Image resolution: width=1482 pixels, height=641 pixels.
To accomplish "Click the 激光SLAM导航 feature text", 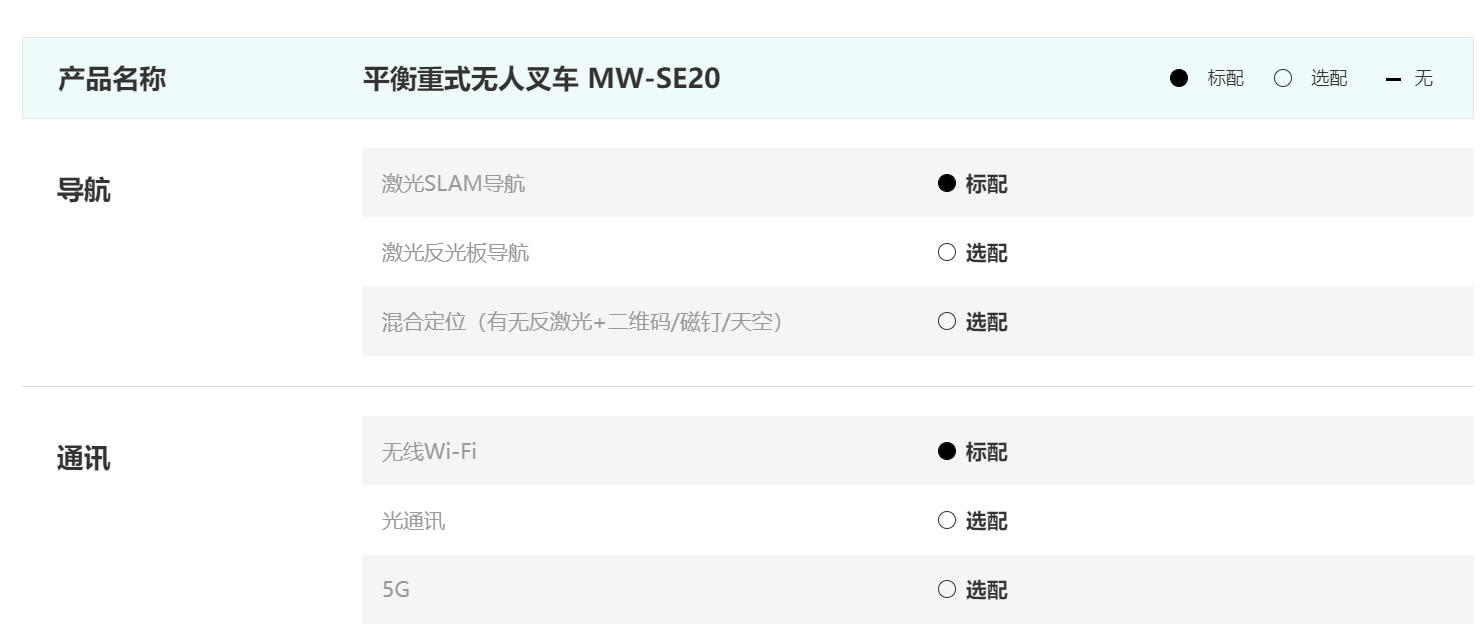I will tap(453, 183).
